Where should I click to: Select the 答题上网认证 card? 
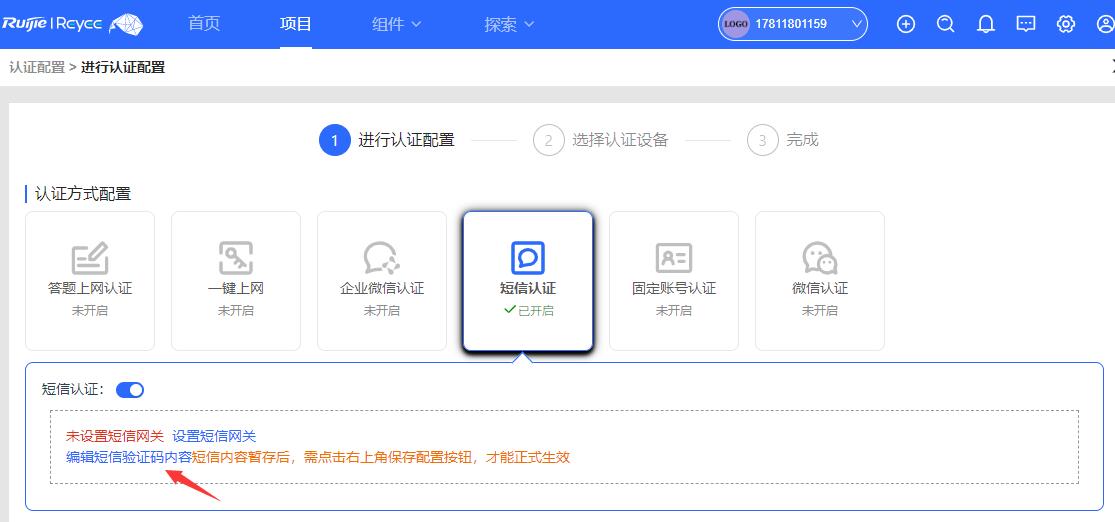coord(90,280)
